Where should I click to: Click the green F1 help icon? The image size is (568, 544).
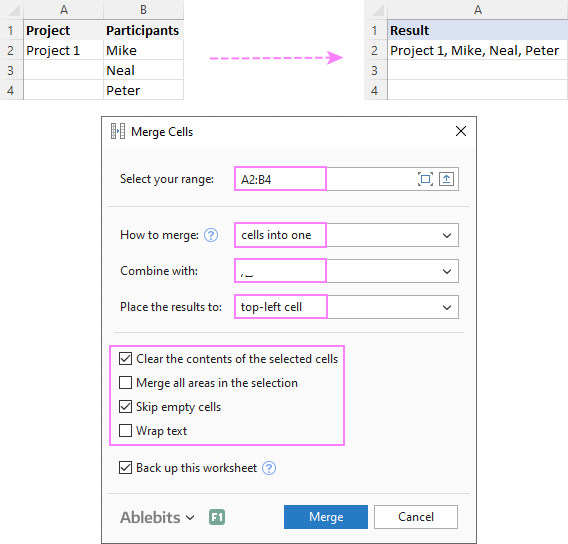pyautogui.click(x=217, y=517)
